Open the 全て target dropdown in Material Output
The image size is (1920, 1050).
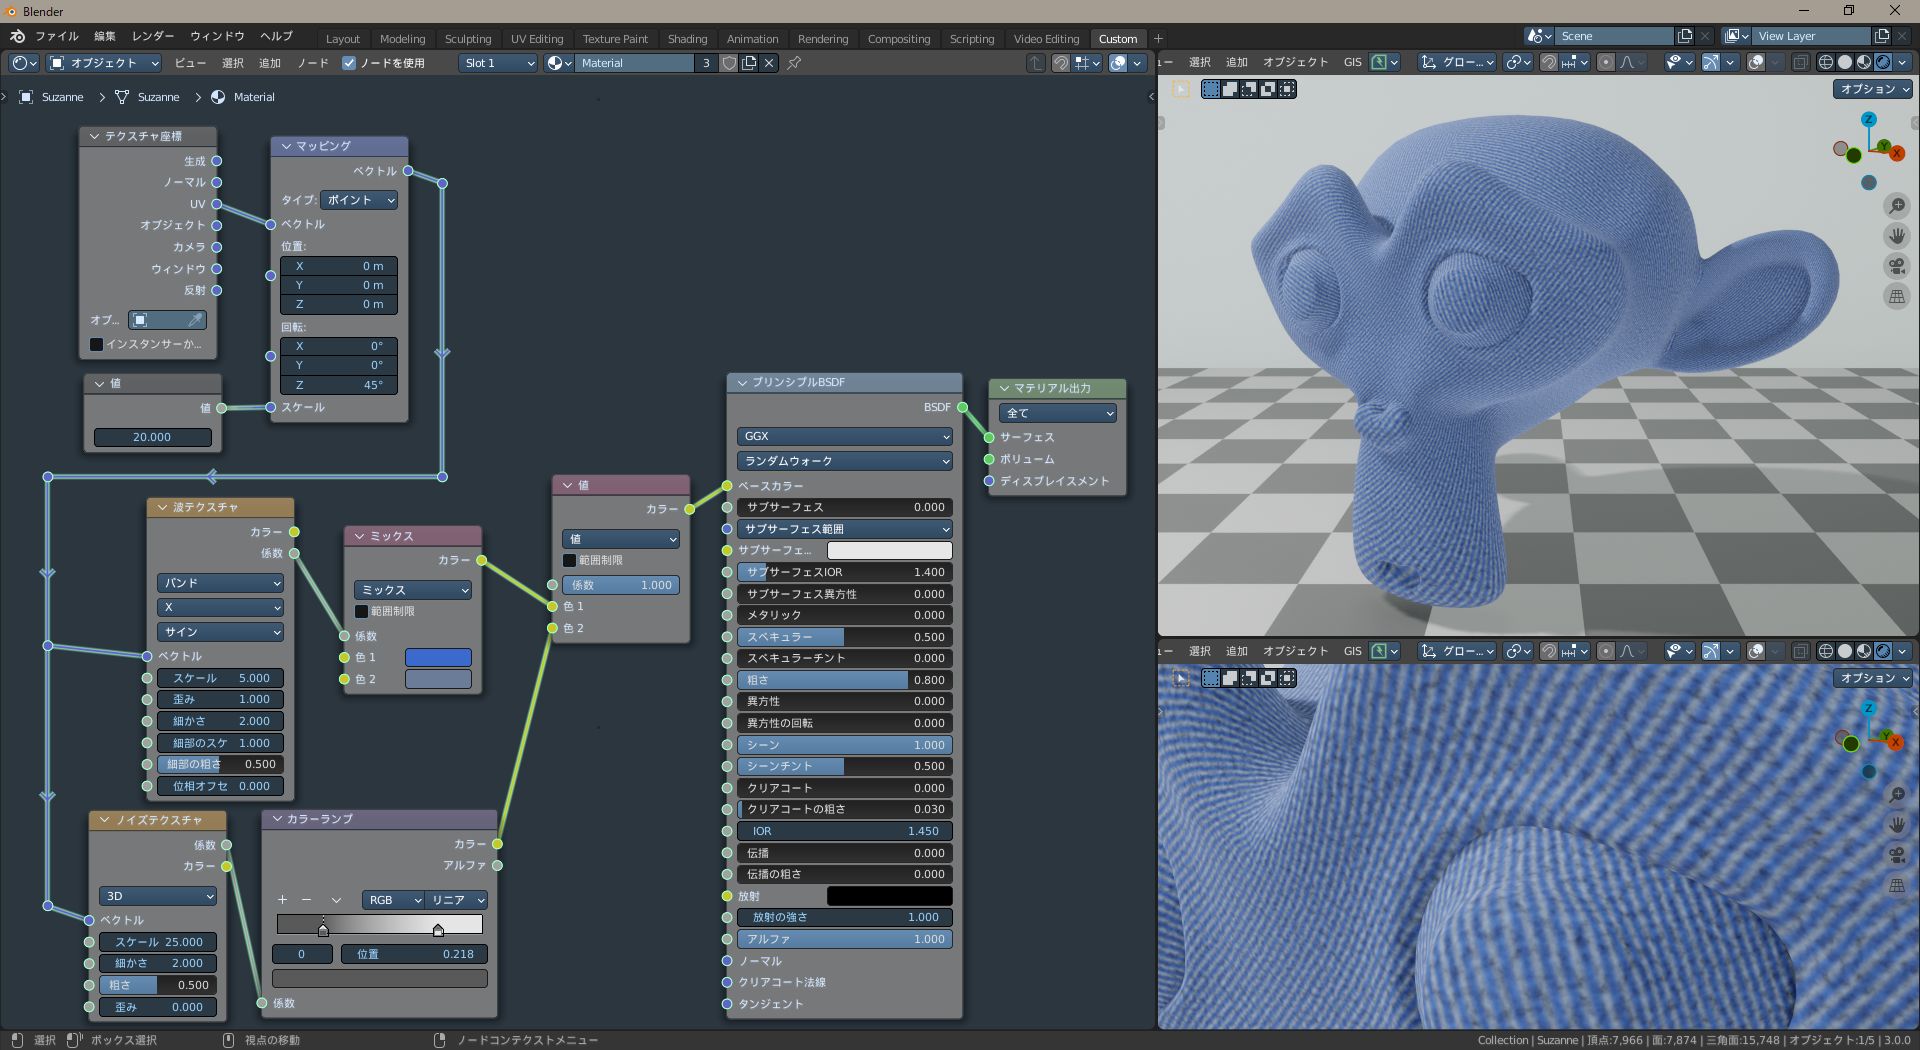tap(1058, 413)
